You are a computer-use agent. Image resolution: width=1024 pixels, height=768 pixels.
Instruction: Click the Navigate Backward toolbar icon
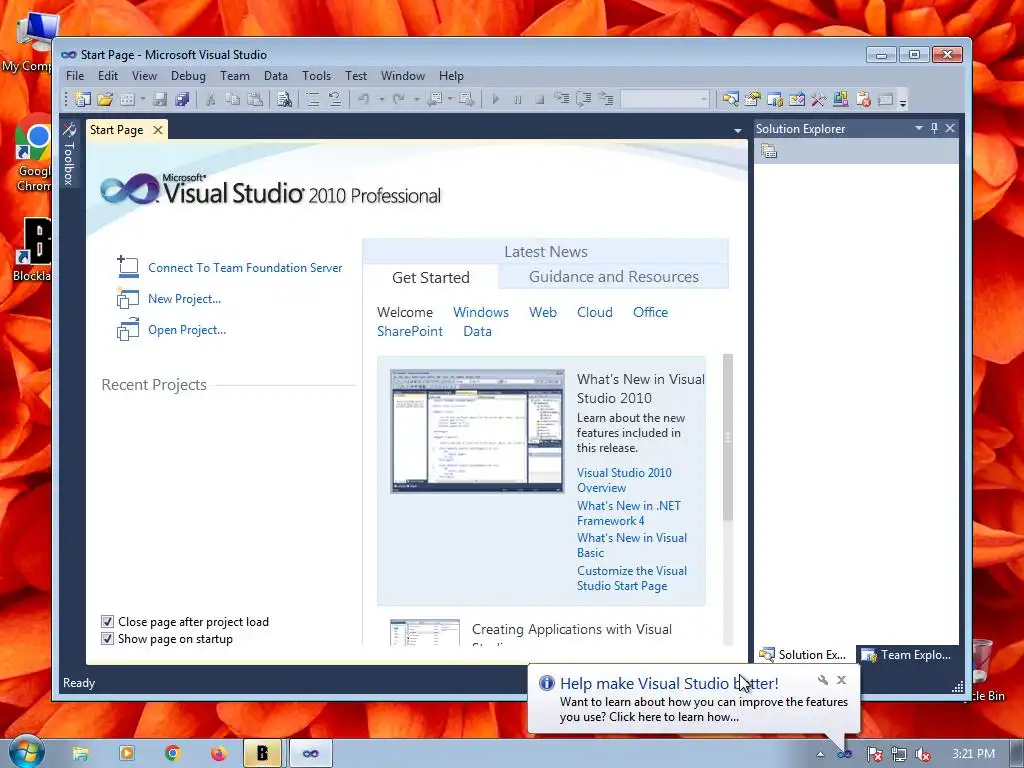tap(434, 99)
